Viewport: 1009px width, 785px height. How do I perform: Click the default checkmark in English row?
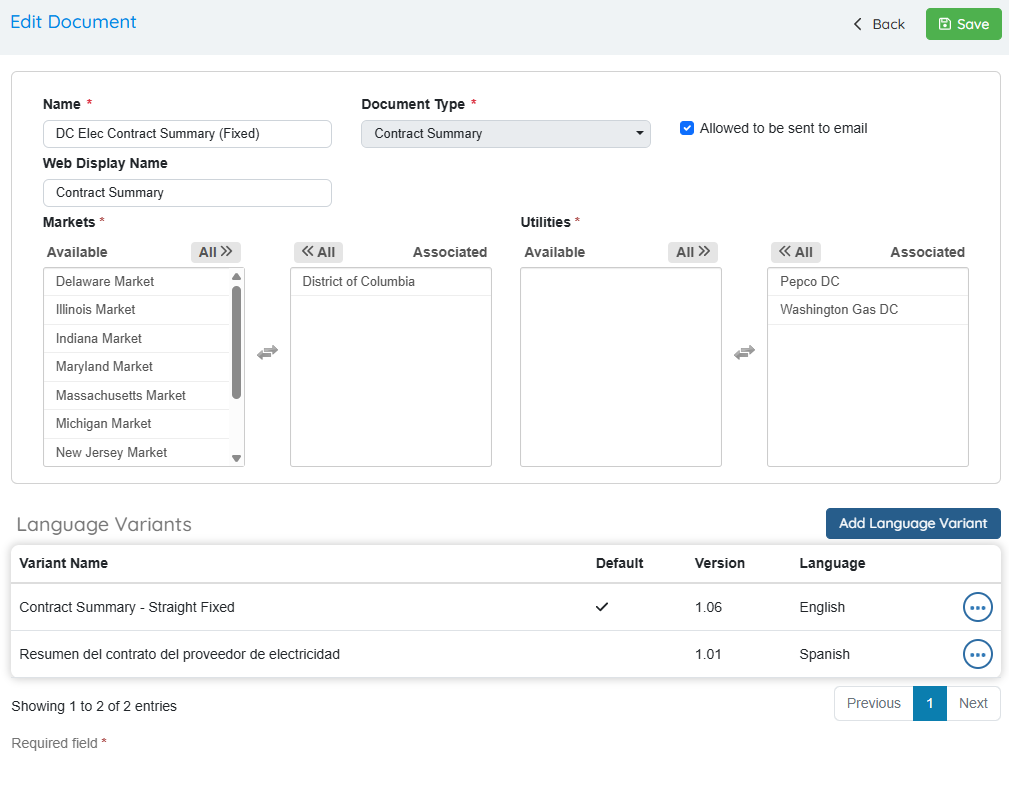tap(602, 607)
